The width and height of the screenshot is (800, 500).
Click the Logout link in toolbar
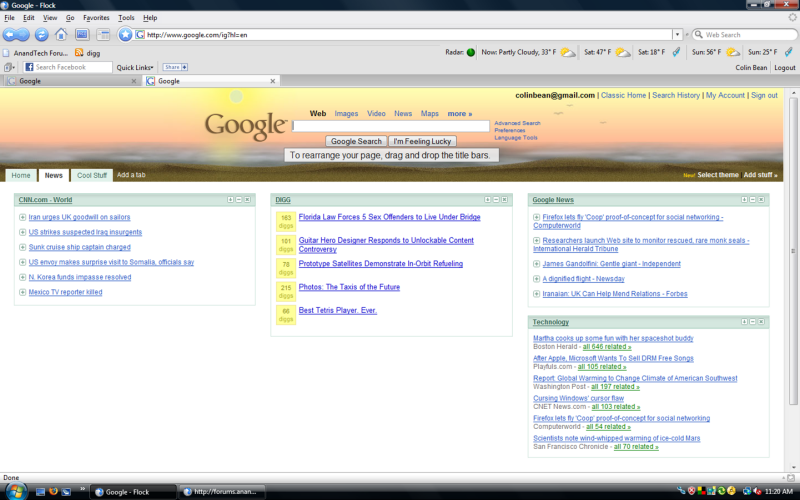click(785, 67)
